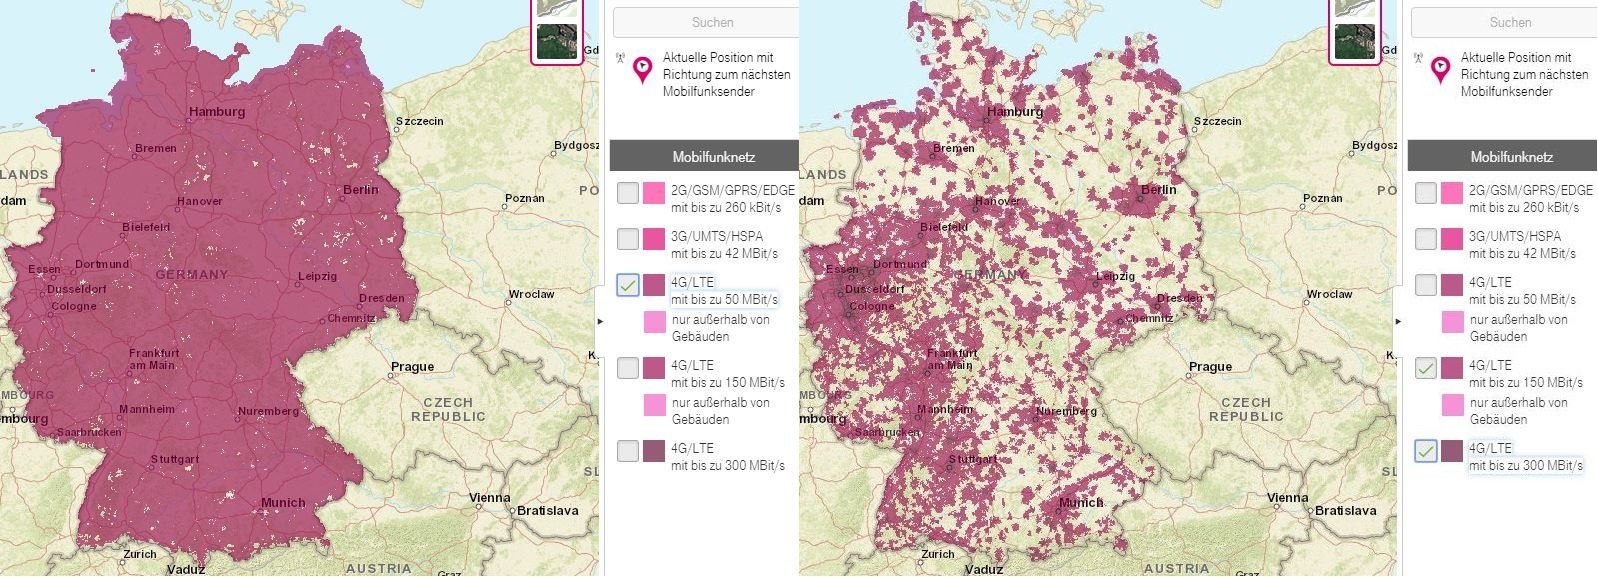Select the satellite imagery thumbnail on left map
Viewport: 1598px width, 577px height.
coord(556,41)
